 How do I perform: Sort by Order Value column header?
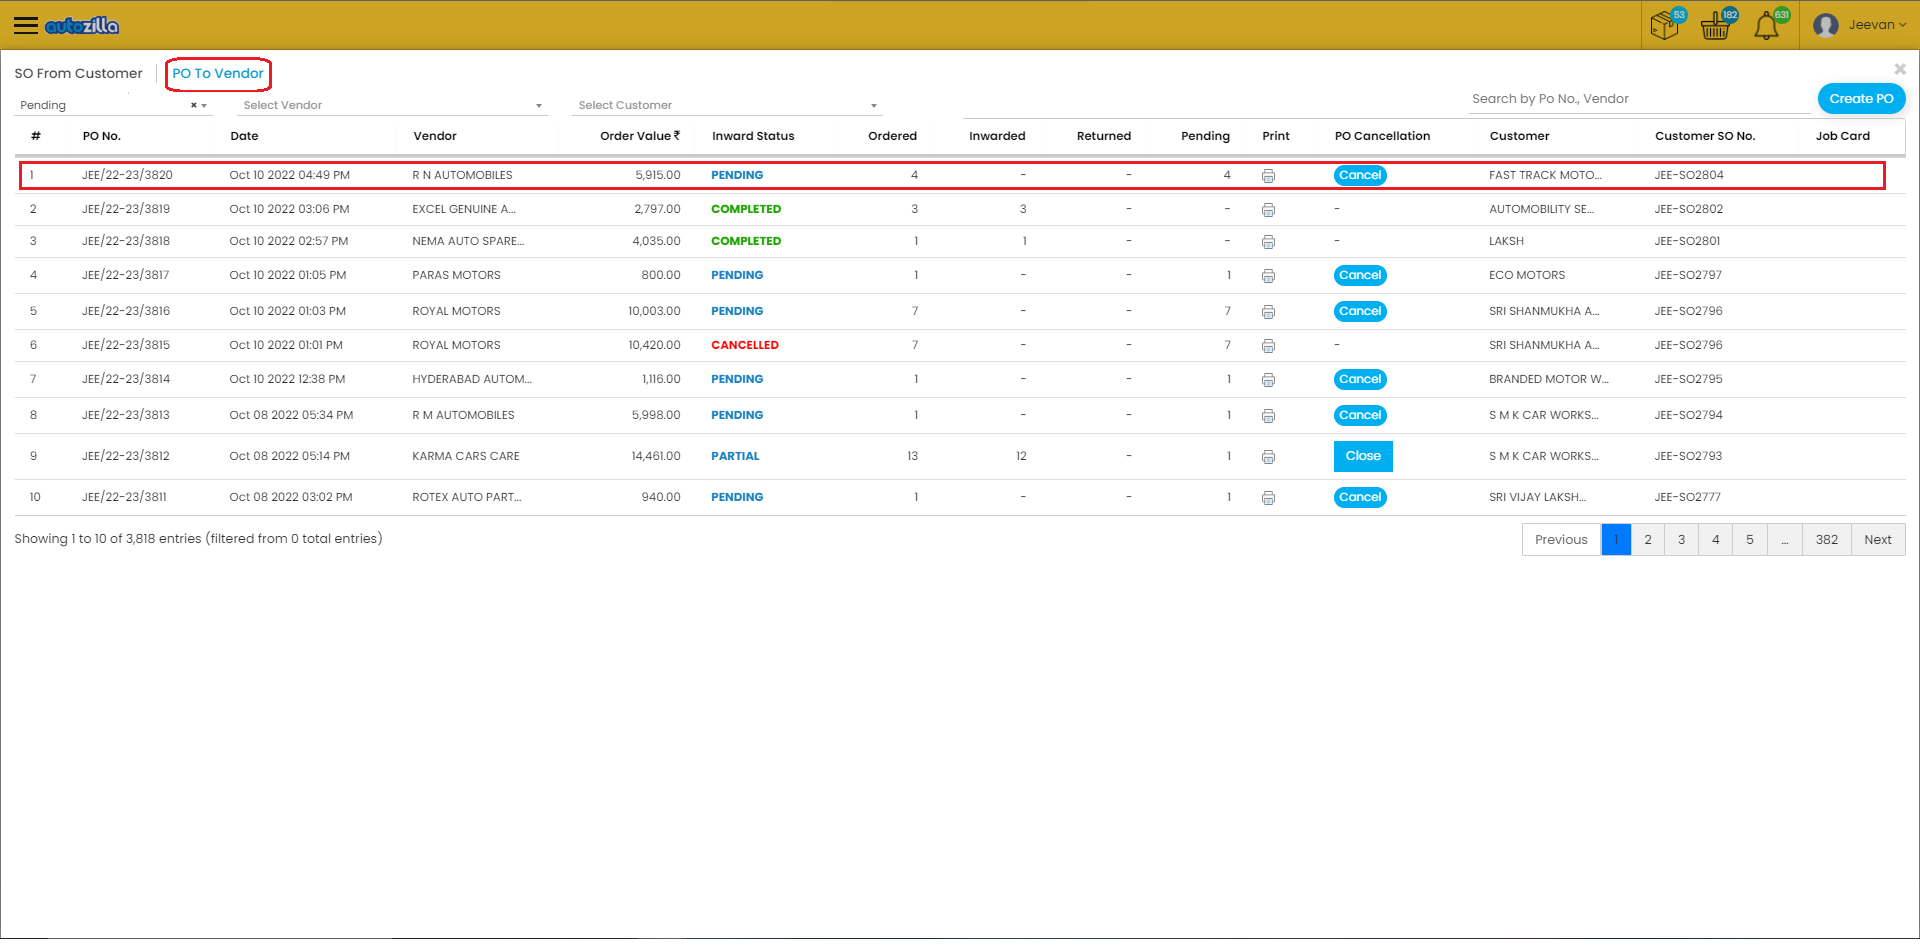(640, 136)
